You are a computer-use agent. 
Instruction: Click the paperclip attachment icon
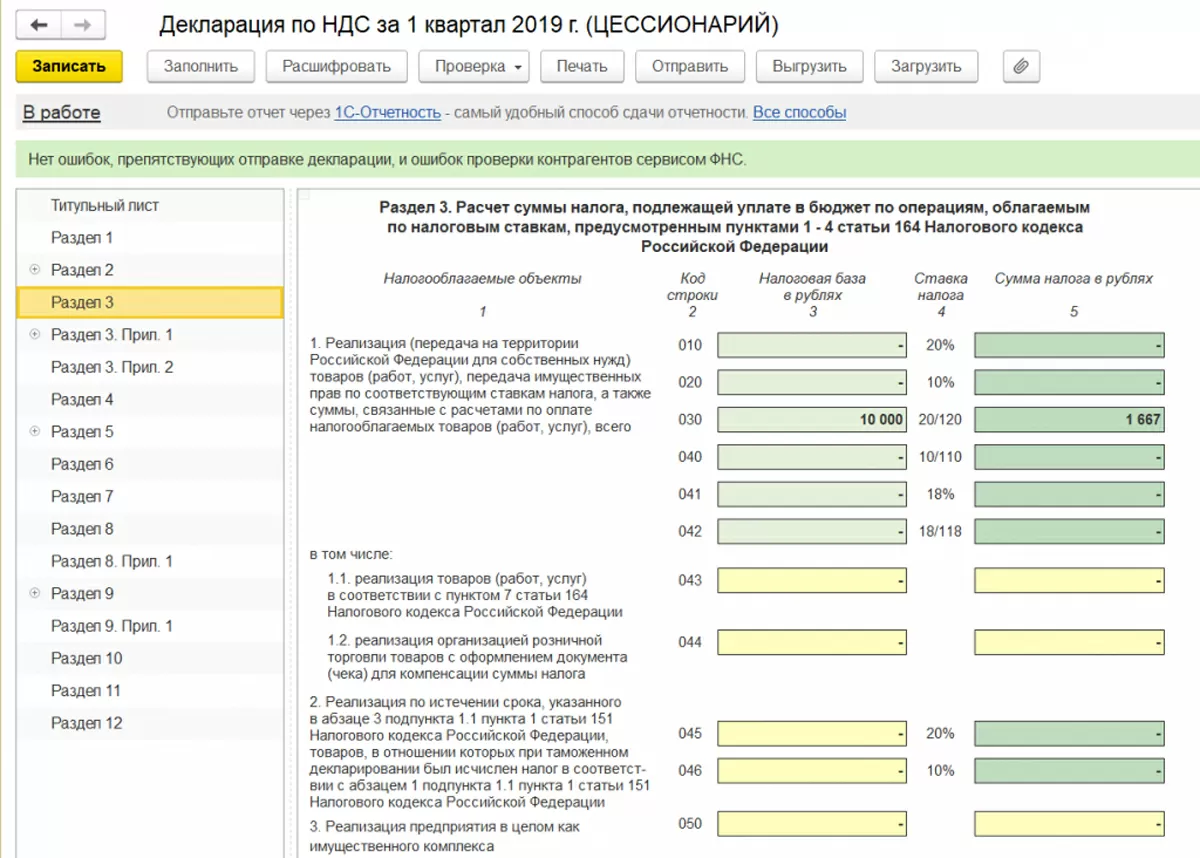point(1021,67)
